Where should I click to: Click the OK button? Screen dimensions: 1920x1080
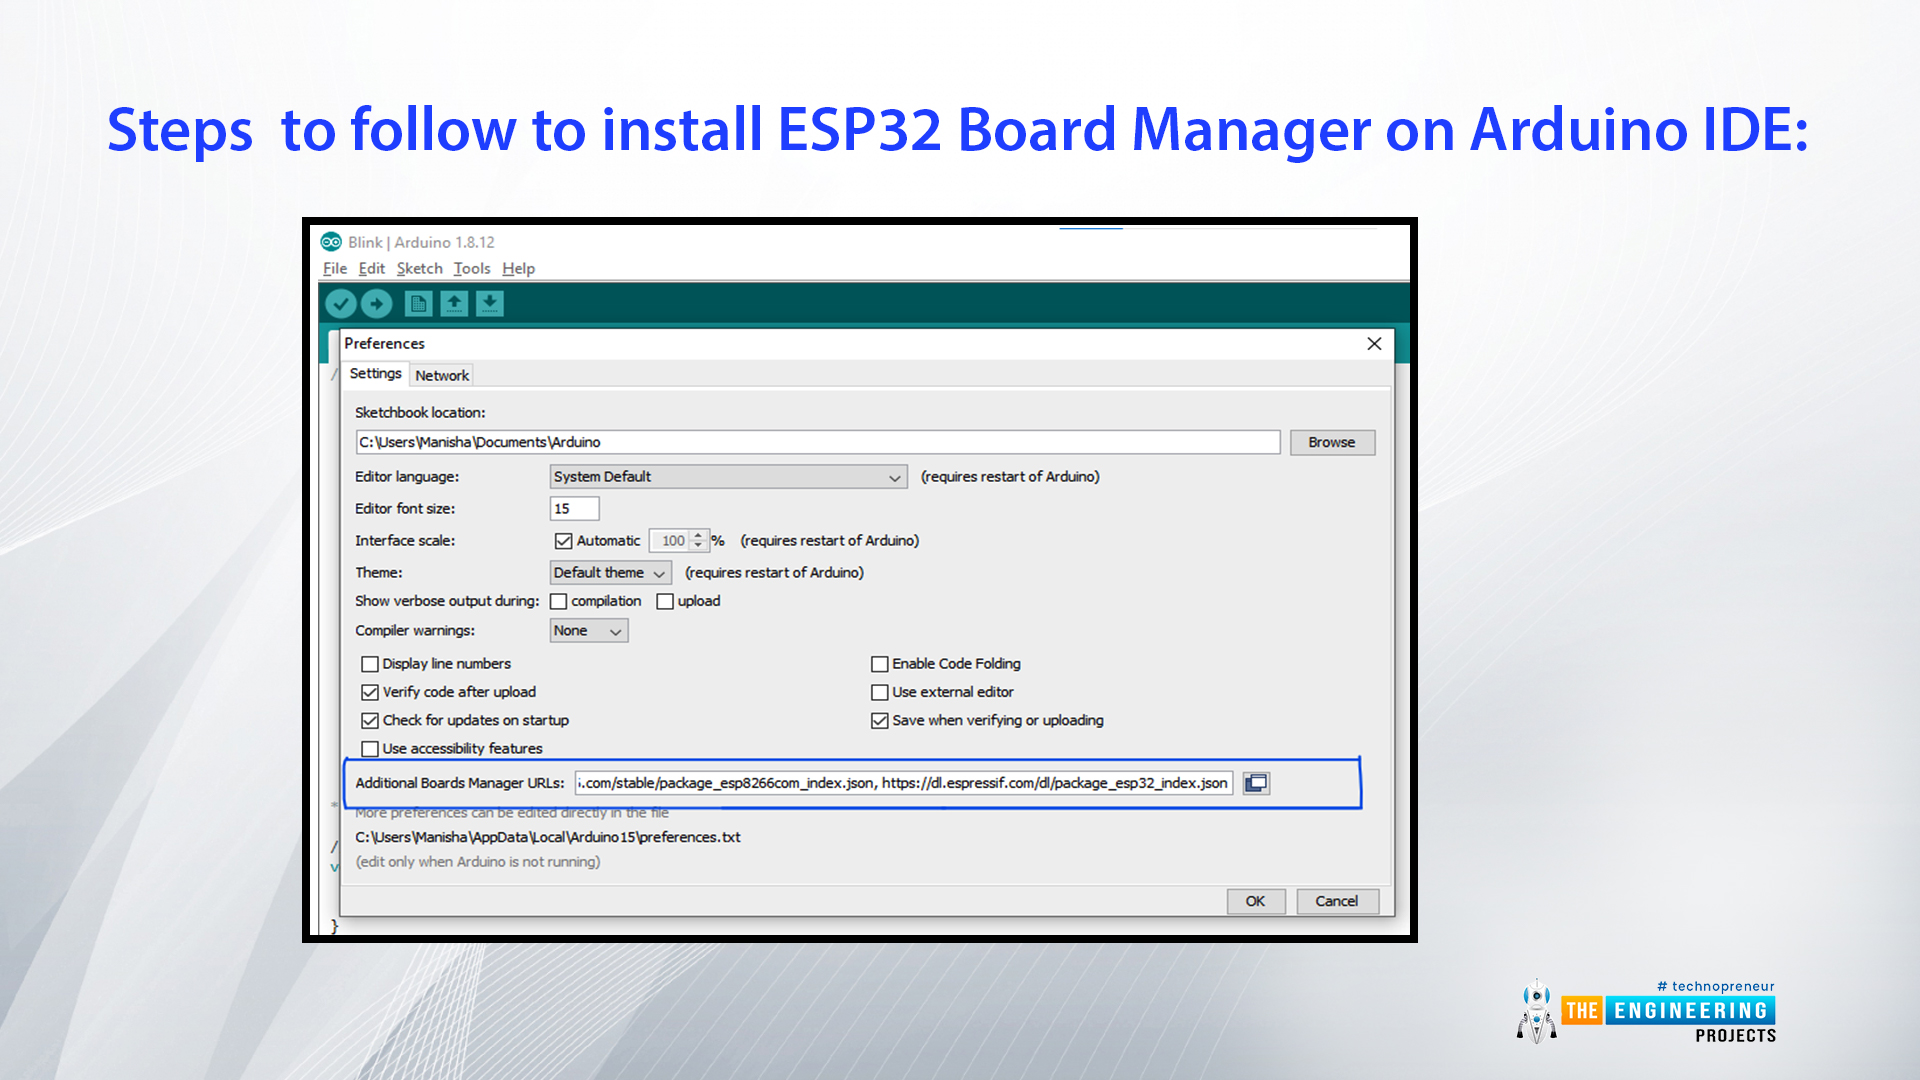click(x=1255, y=901)
